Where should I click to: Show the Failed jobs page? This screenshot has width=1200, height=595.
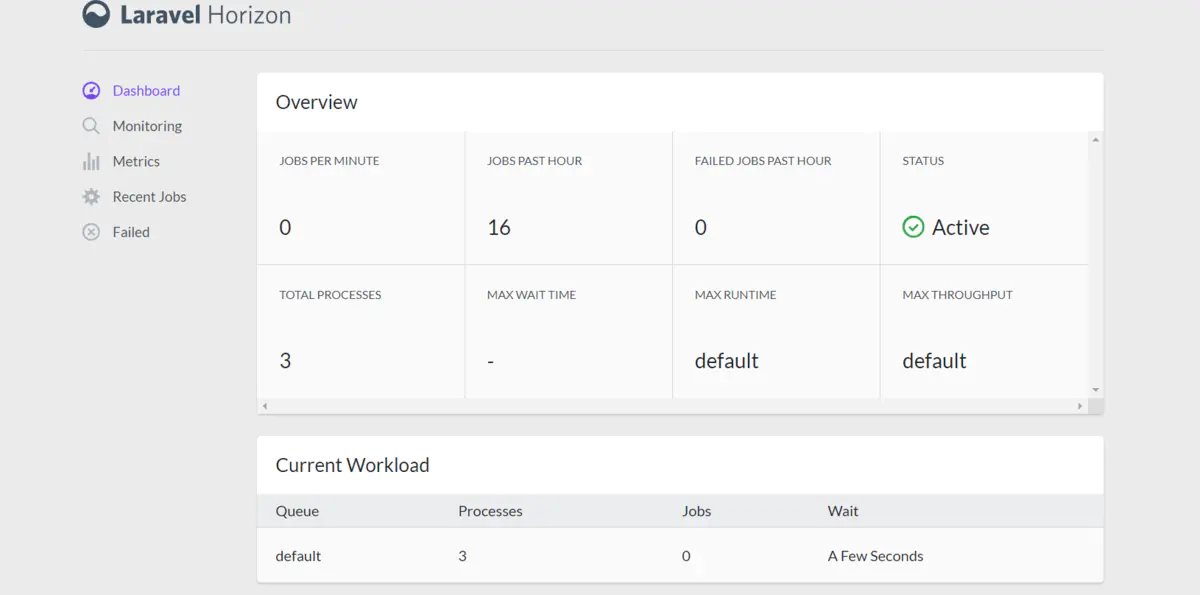(131, 232)
